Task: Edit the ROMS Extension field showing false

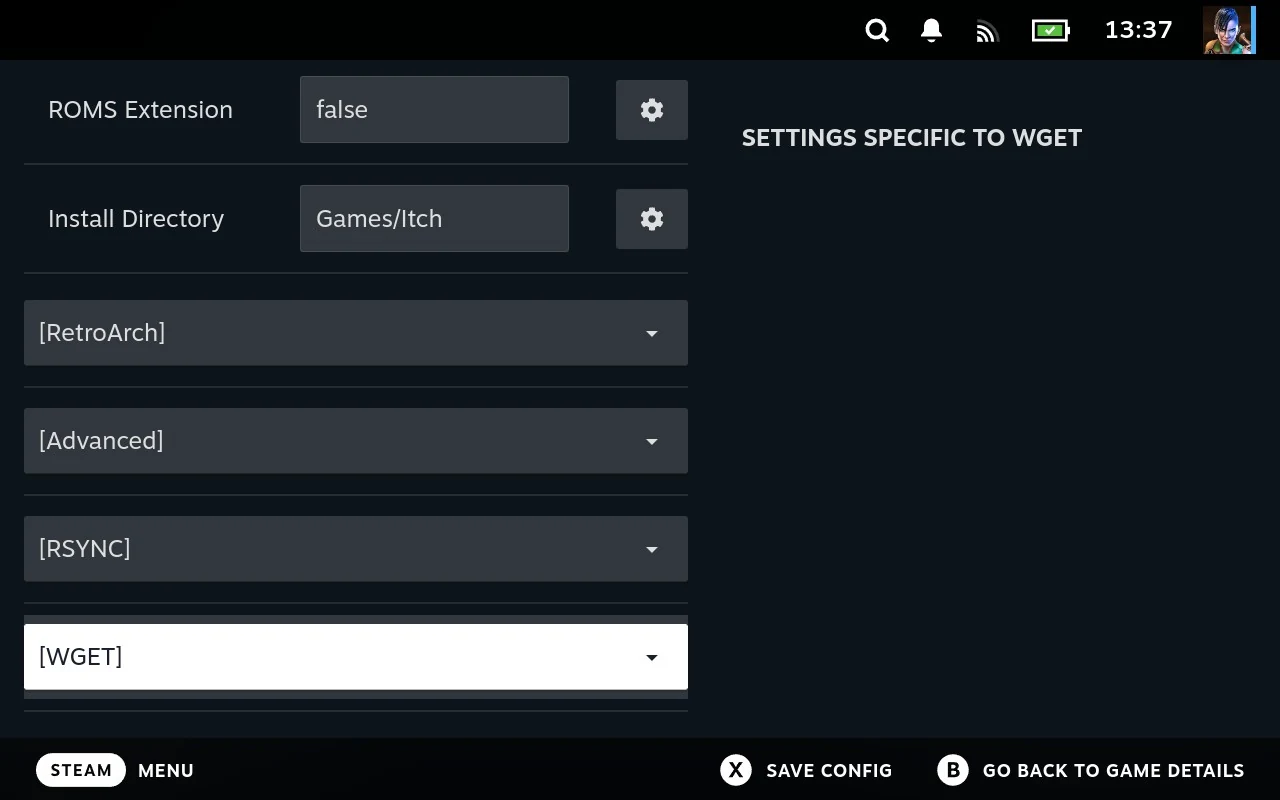Action: pyautogui.click(x=434, y=110)
